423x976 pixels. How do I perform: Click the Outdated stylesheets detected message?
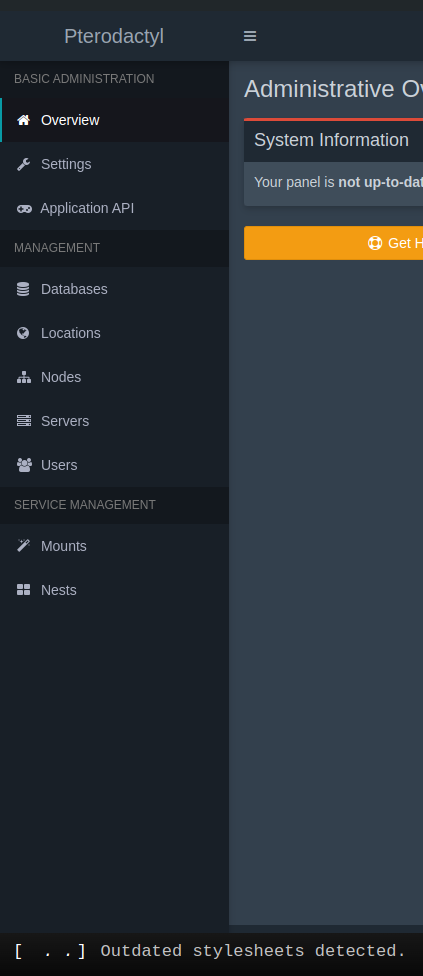coord(253,951)
